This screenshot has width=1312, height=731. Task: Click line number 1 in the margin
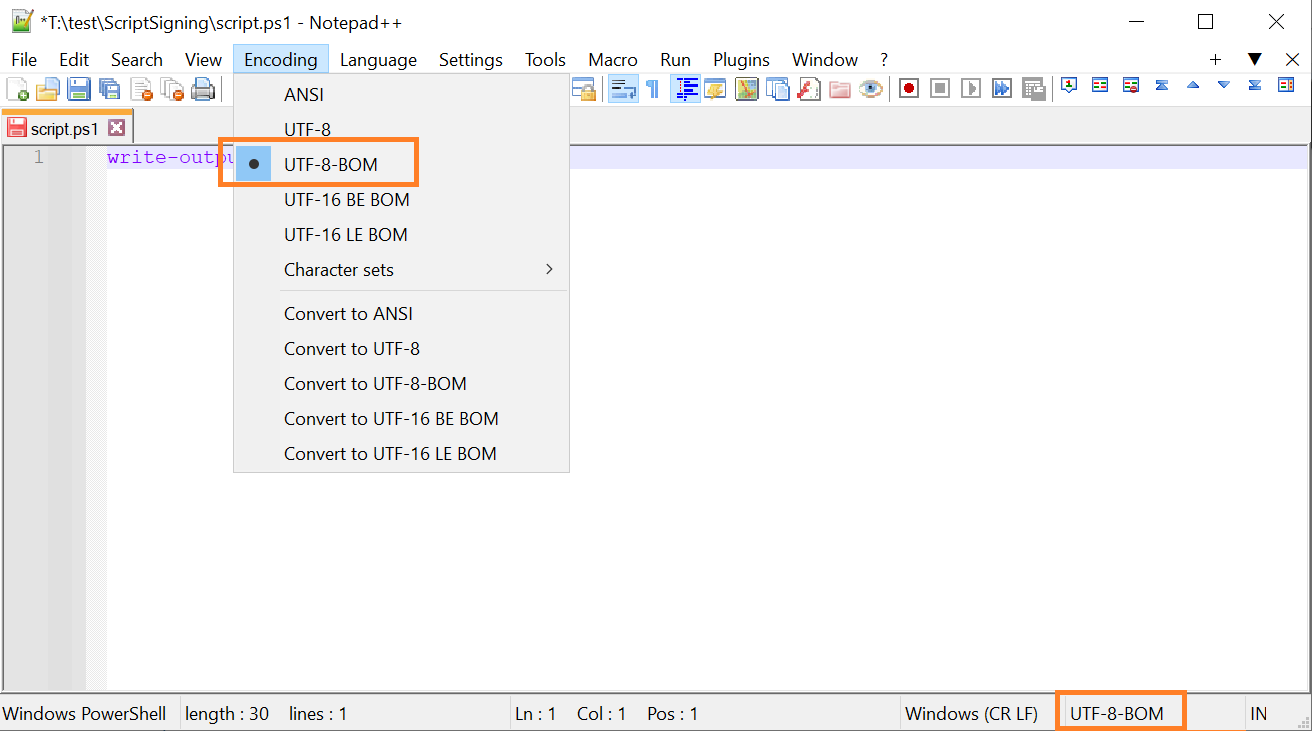38,157
